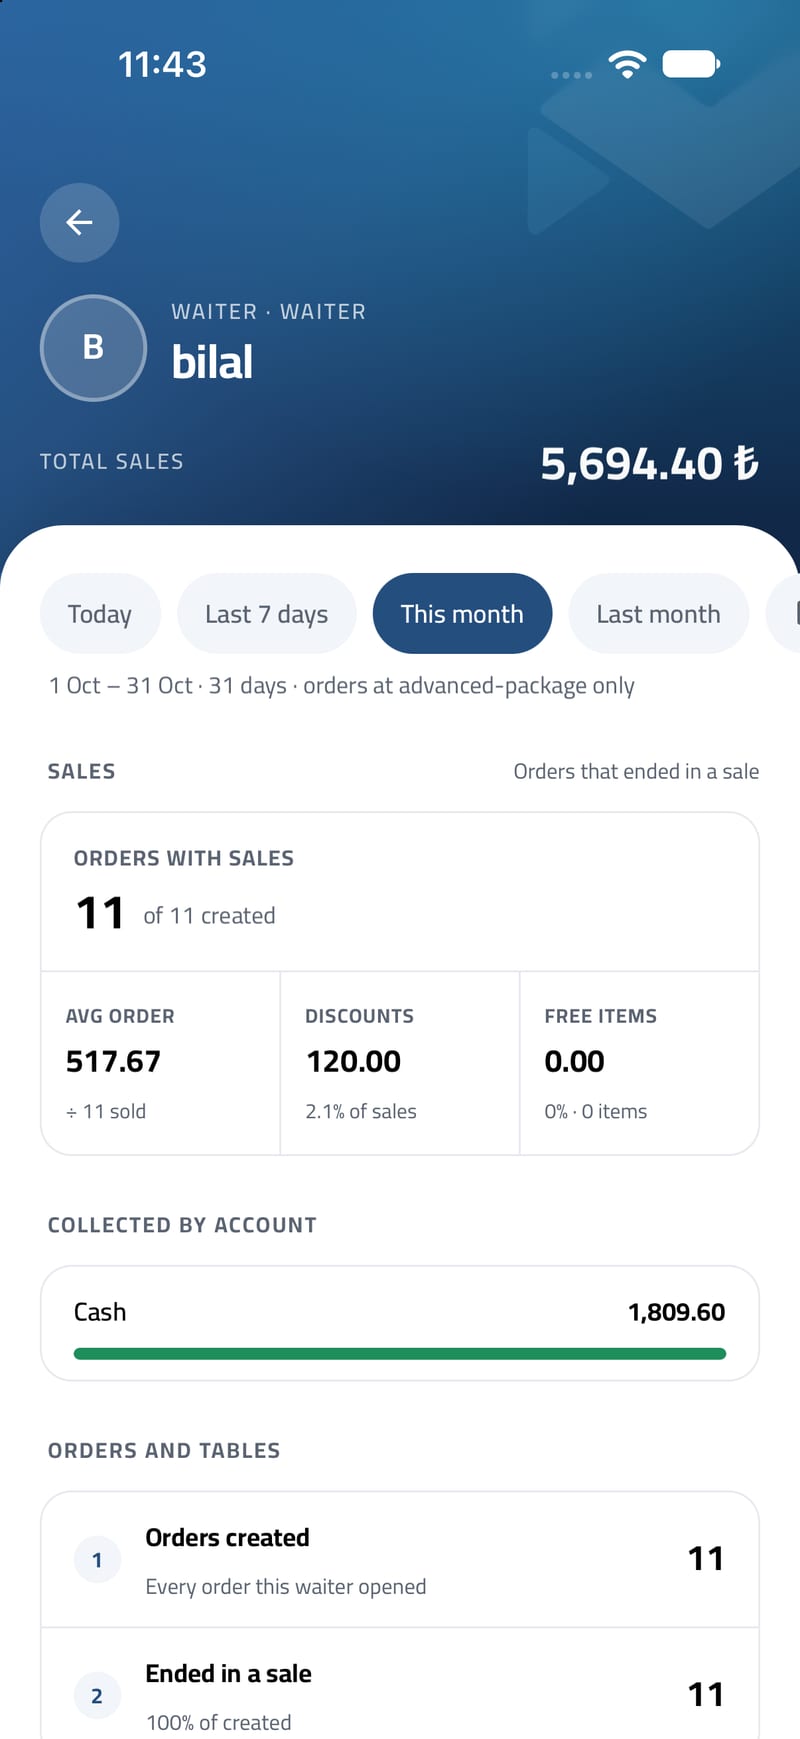Image resolution: width=800 pixels, height=1739 pixels.
Task: Tap the back arrow button
Action: coord(79,222)
